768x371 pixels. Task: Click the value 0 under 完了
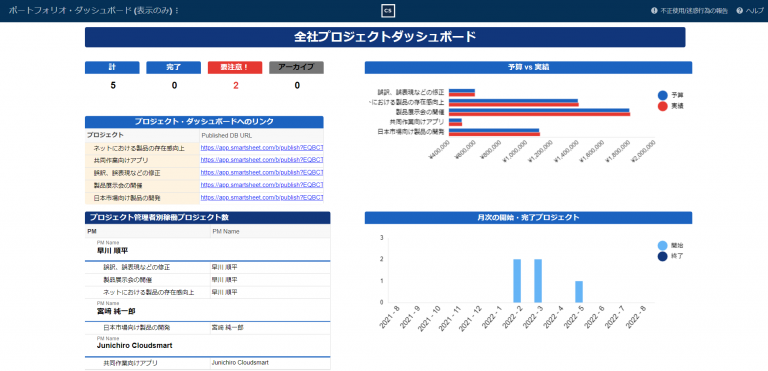(x=174, y=86)
